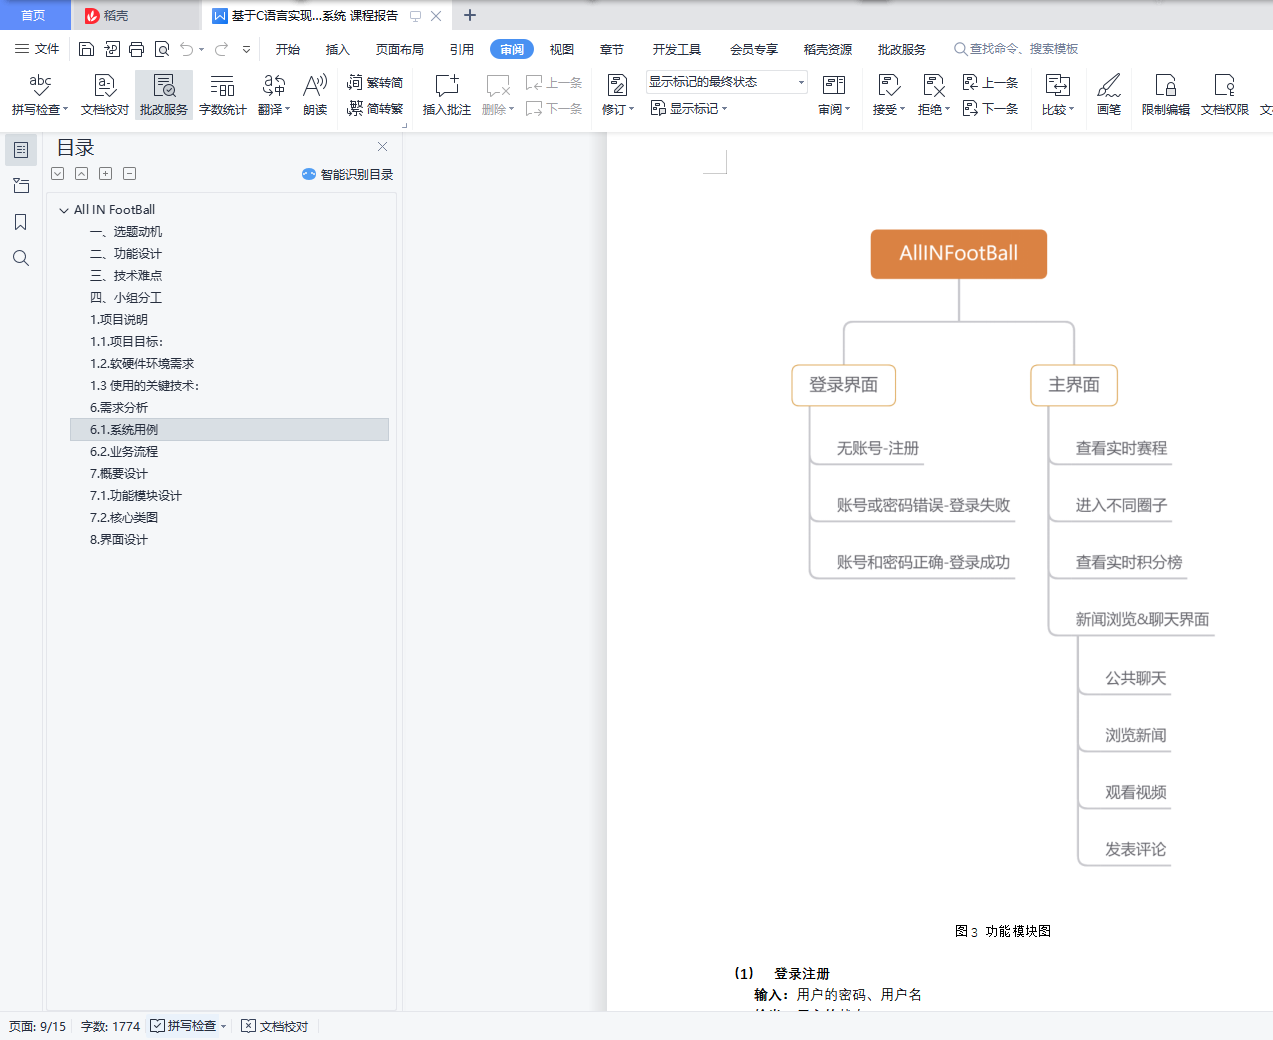Jump to 1.2.软硬件环境需求 in the outline
This screenshot has height=1040, width=1273.
click(142, 364)
